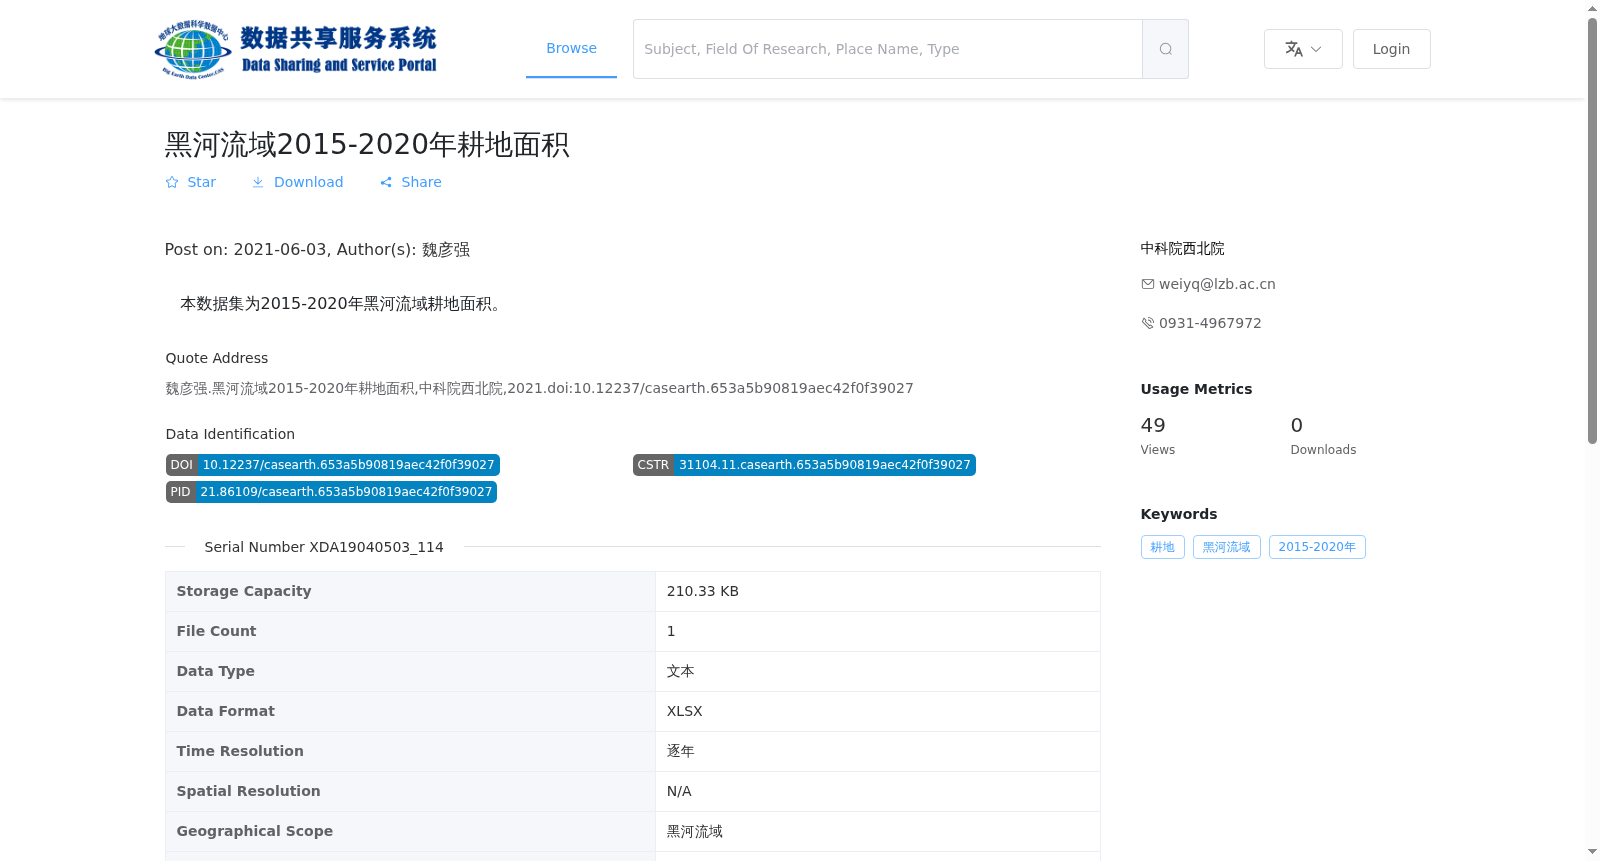Click the download arrow icon
This screenshot has width=1600, height=861.
coord(258,182)
